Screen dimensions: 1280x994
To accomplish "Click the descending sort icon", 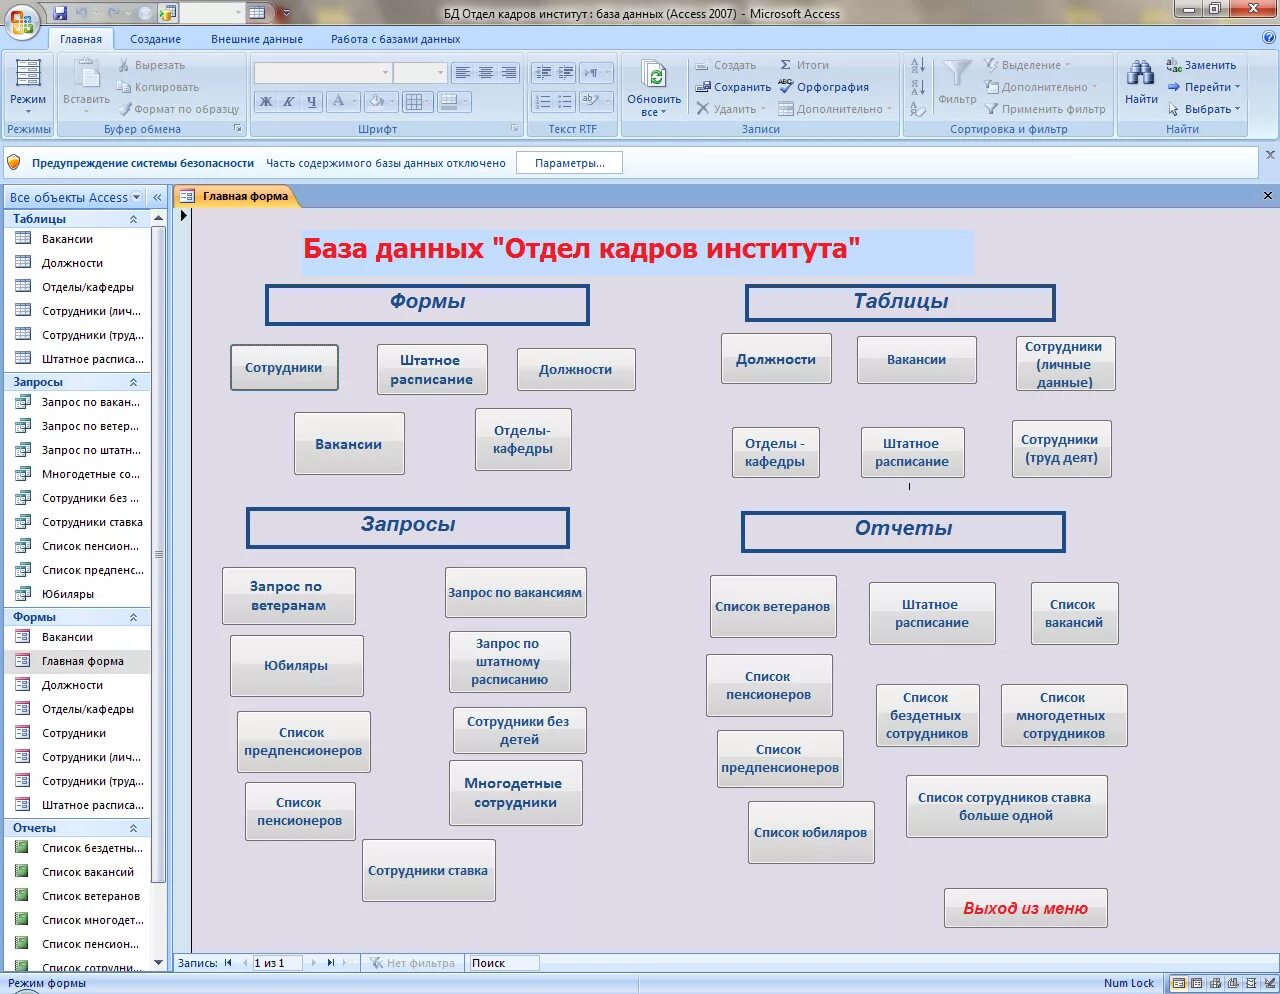I will point(918,87).
